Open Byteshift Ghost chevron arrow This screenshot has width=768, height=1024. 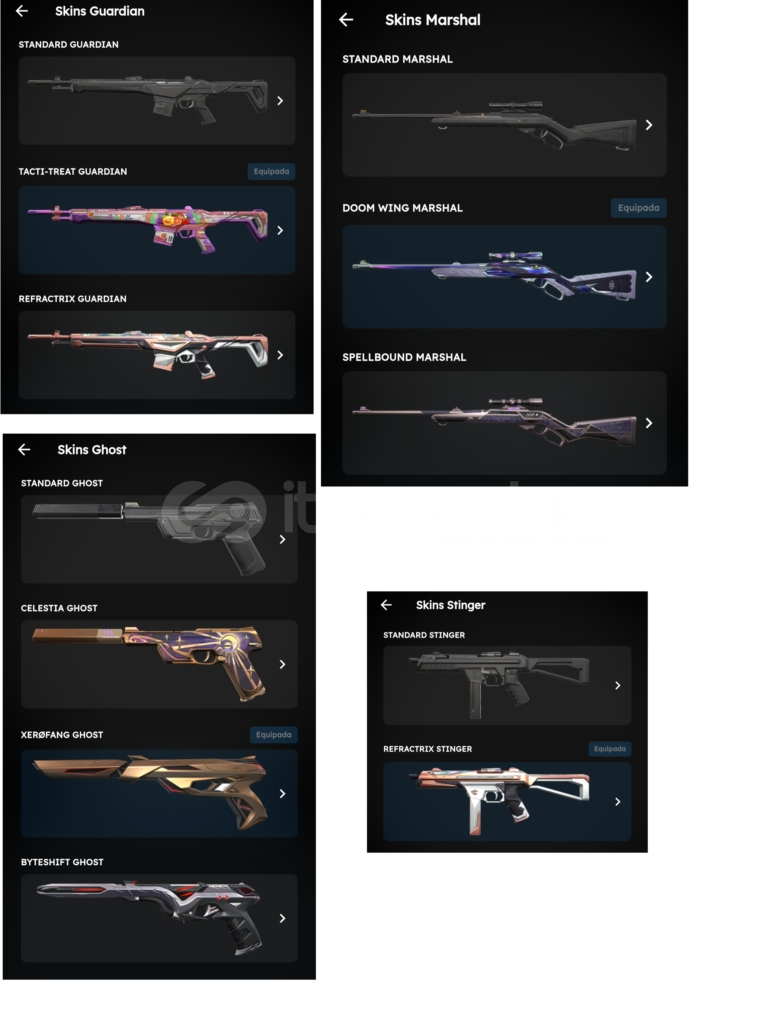[282, 918]
